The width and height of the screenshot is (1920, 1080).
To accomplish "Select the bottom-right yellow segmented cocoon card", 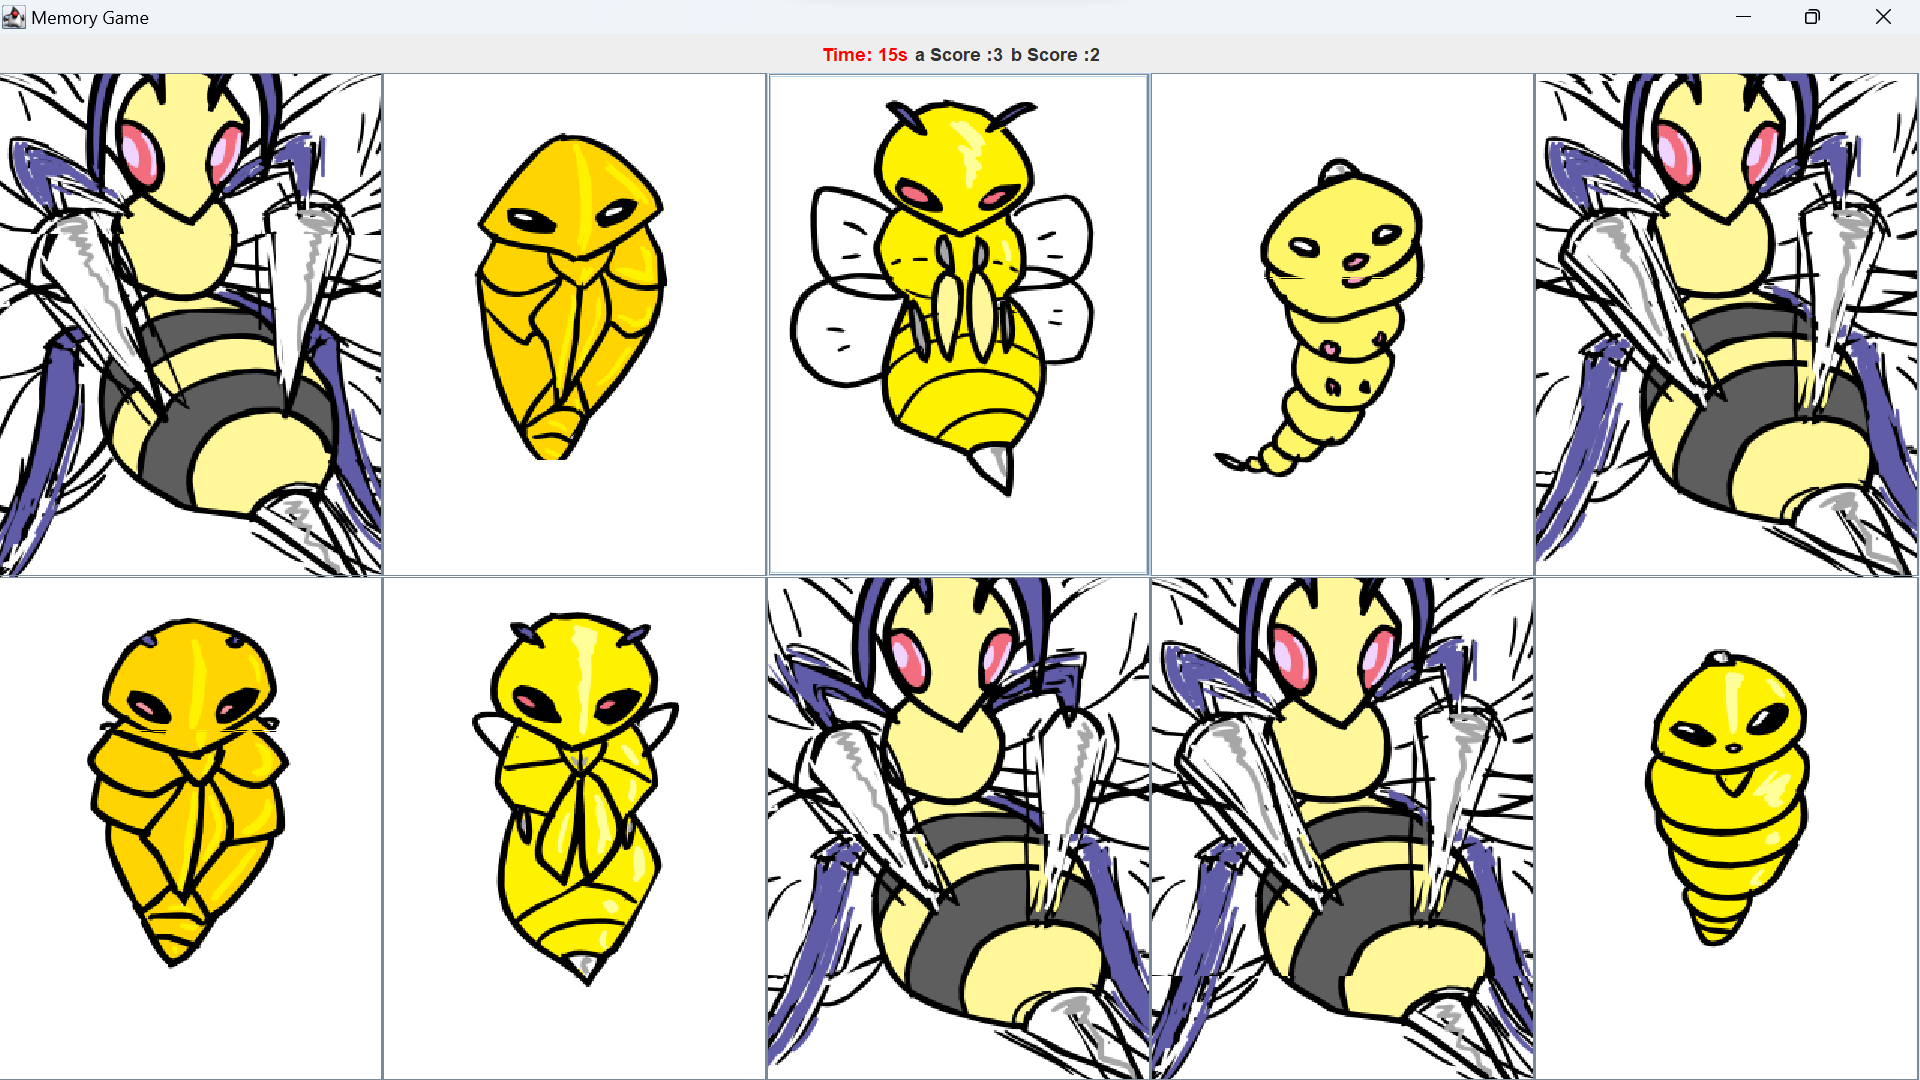I will [1726, 828].
